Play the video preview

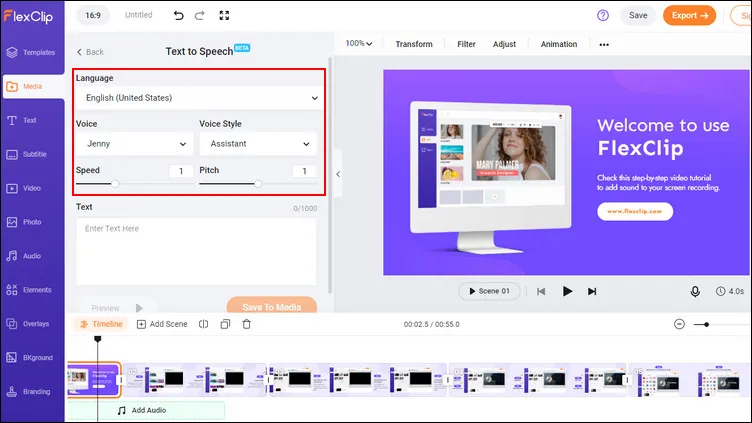(567, 291)
